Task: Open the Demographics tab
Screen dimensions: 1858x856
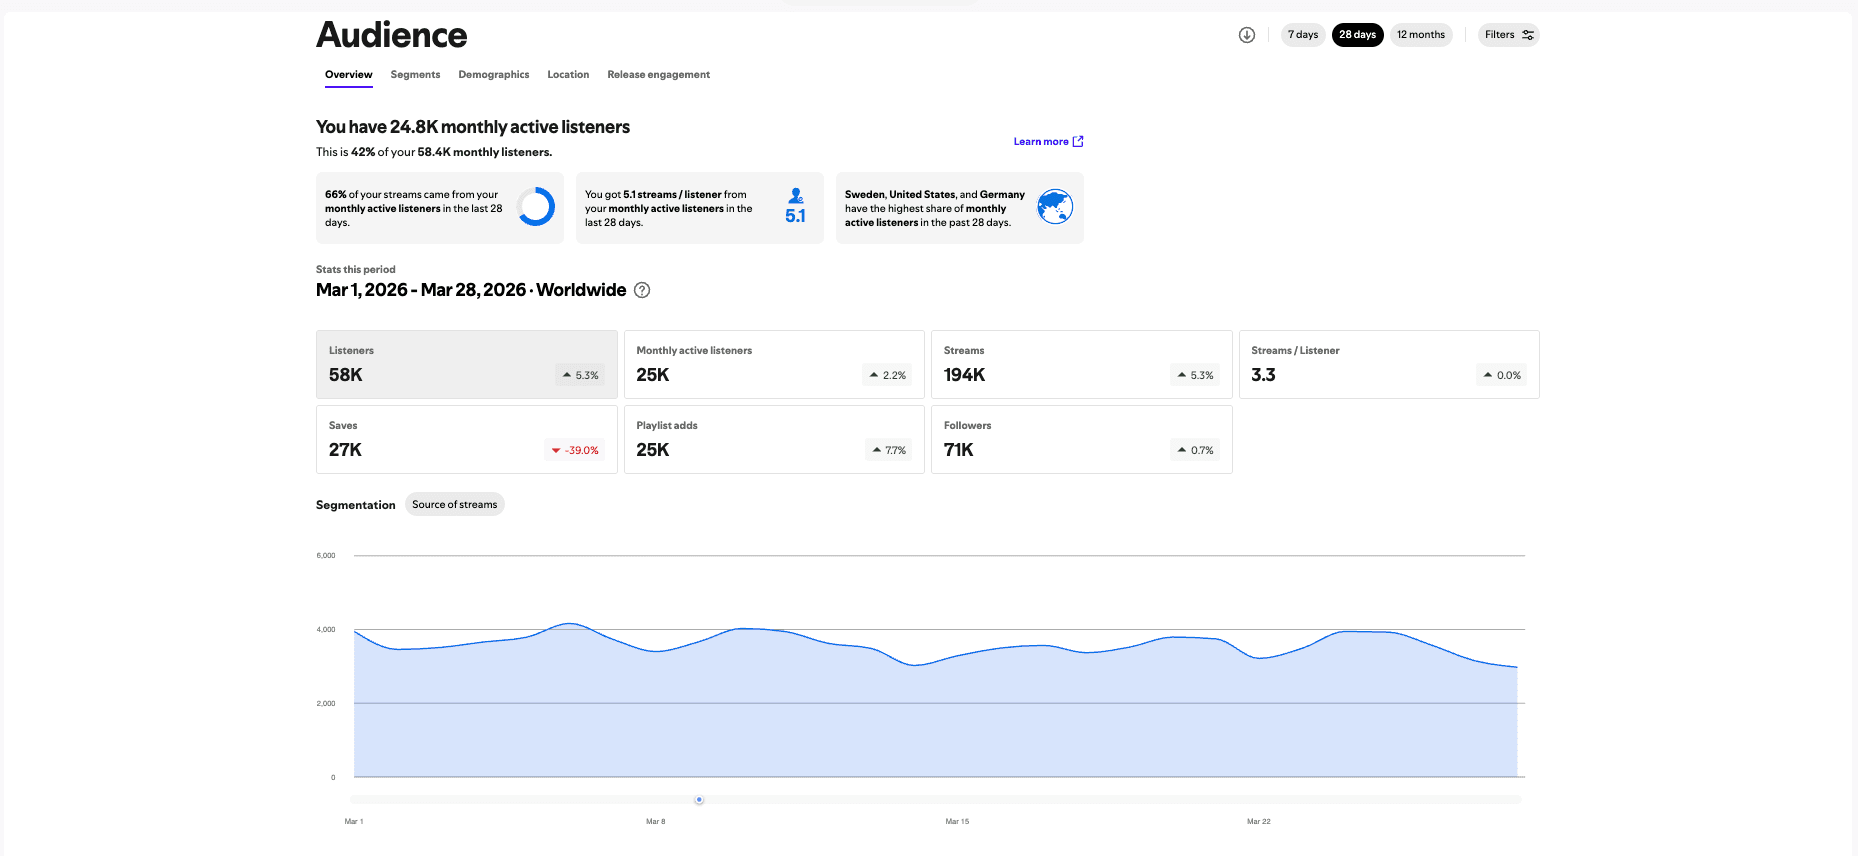Action: [x=494, y=75]
